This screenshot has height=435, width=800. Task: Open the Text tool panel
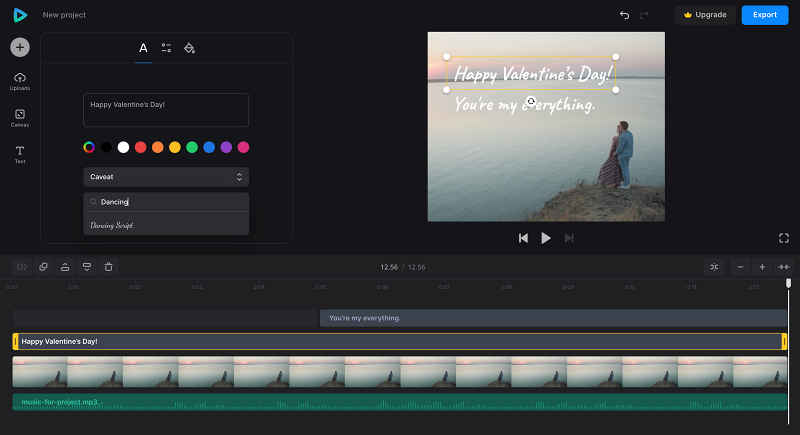click(20, 155)
